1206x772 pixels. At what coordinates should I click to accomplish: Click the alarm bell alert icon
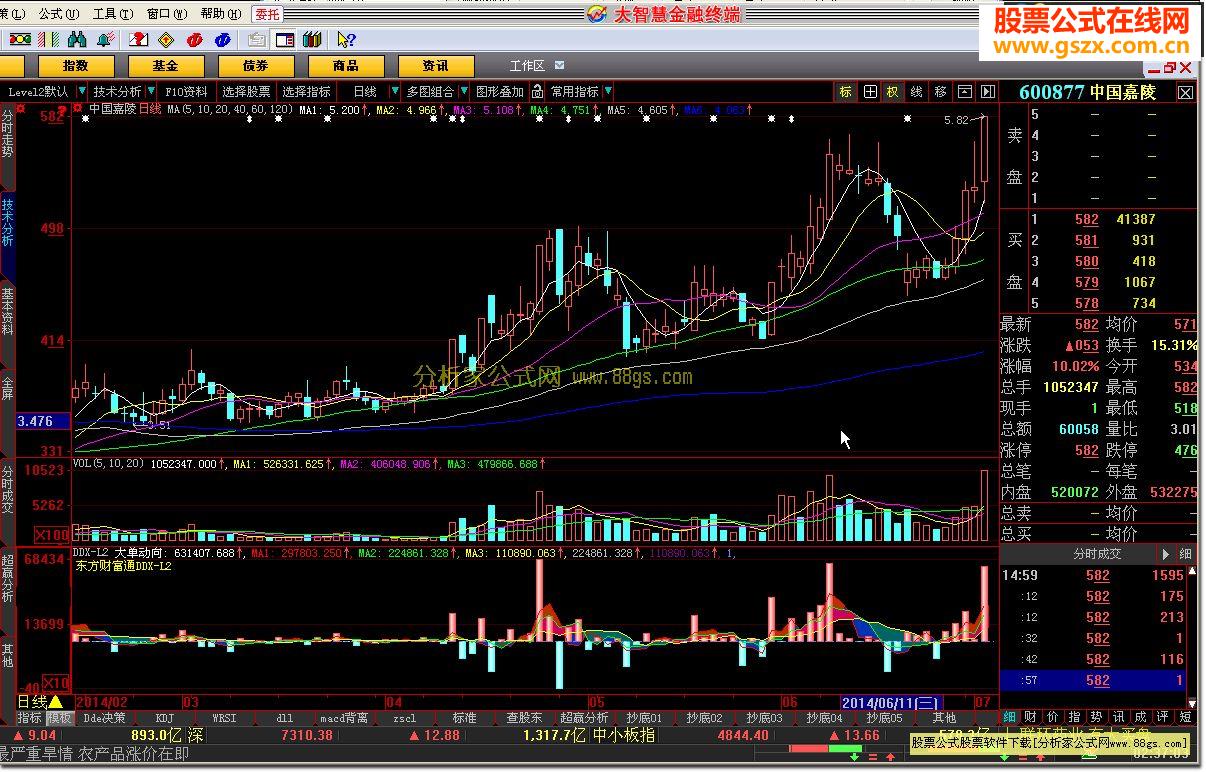click(x=105, y=40)
